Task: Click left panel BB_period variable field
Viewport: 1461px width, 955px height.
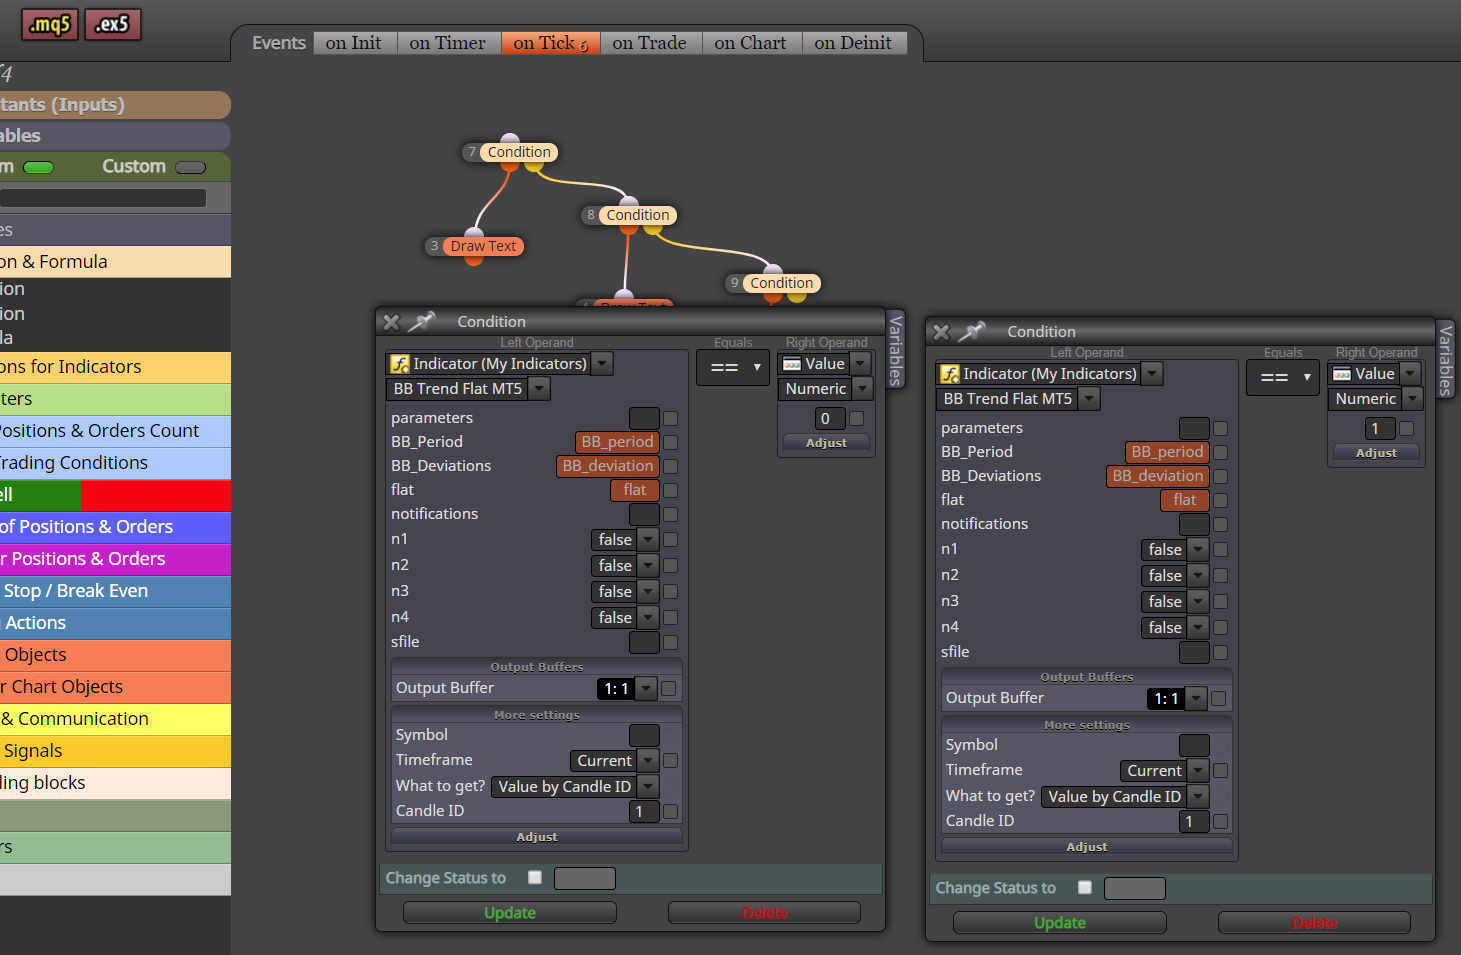Action: pyautogui.click(x=617, y=442)
